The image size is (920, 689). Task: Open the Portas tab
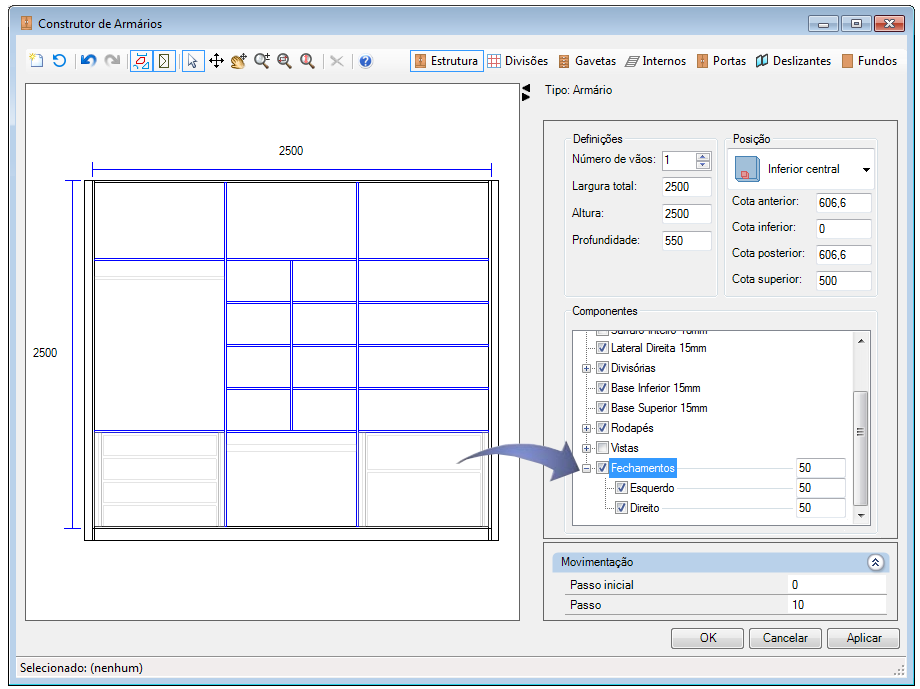722,61
